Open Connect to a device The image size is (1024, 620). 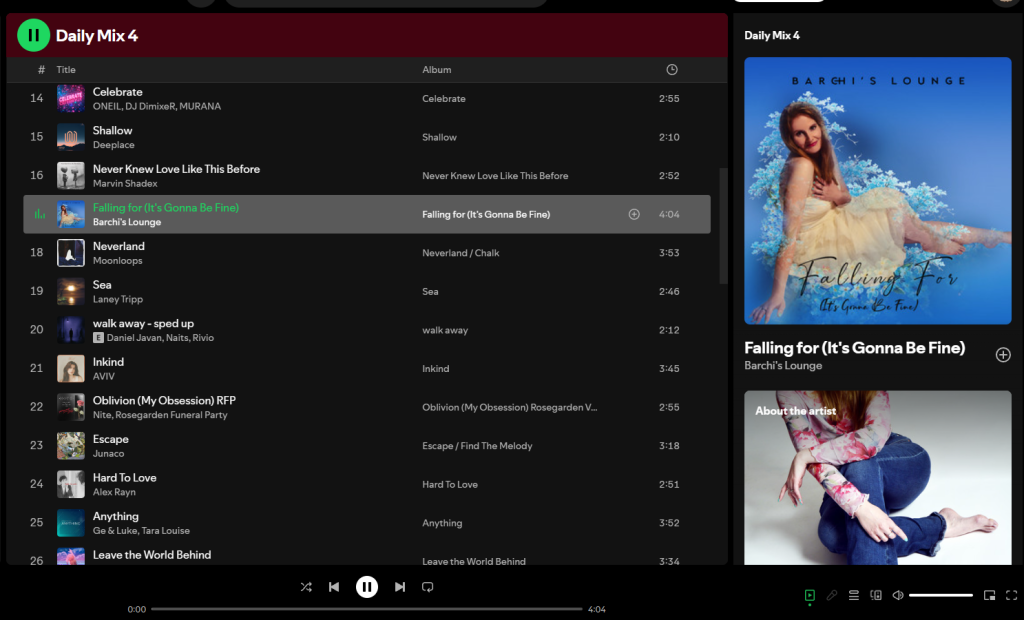pyautogui.click(x=876, y=595)
